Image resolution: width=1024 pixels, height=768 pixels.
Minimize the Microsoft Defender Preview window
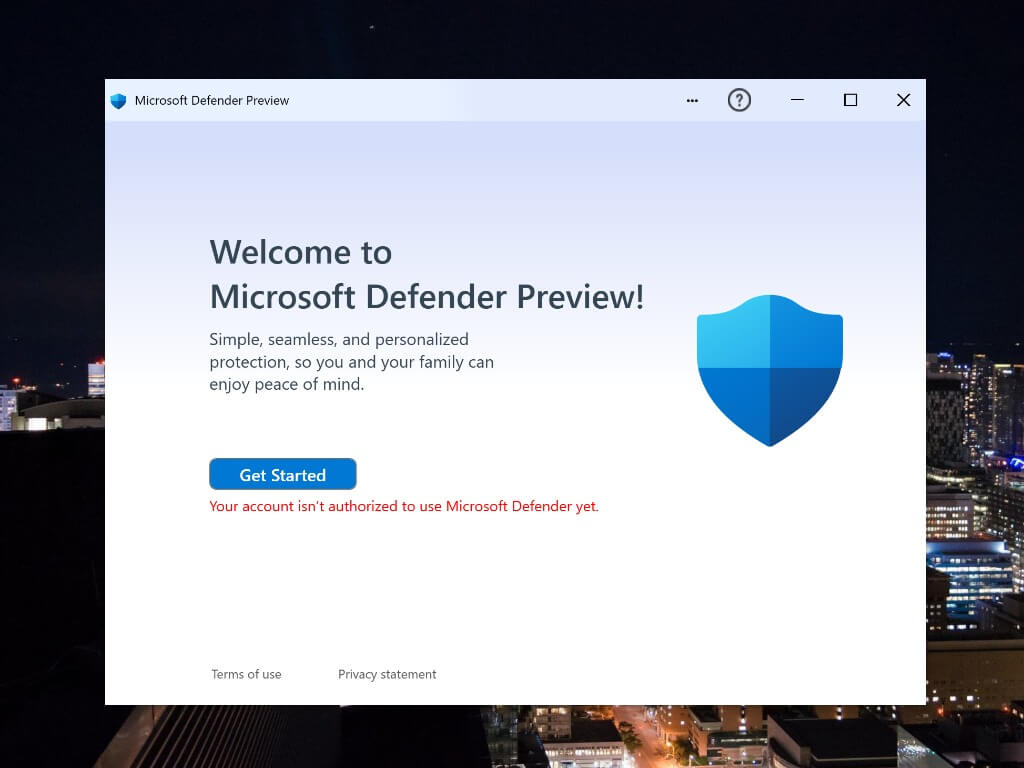coord(797,100)
